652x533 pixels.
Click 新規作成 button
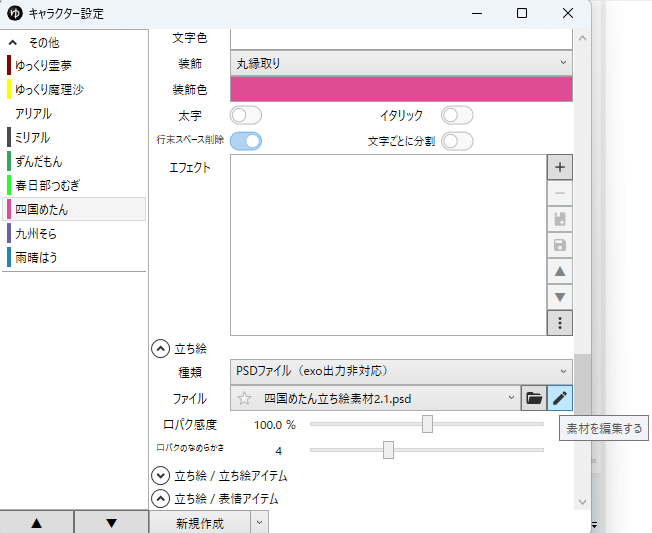pos(200,523)
